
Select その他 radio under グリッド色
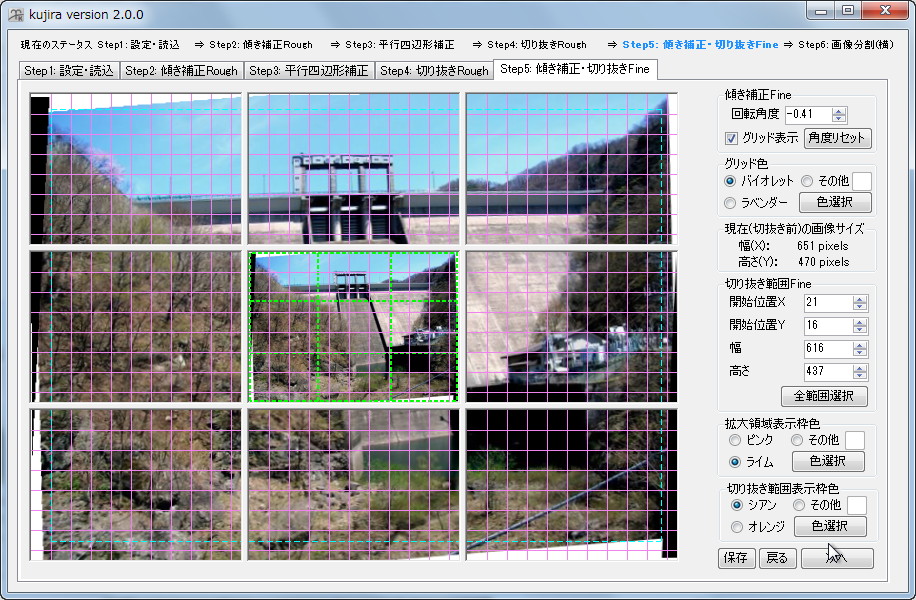tap(807, 181)
